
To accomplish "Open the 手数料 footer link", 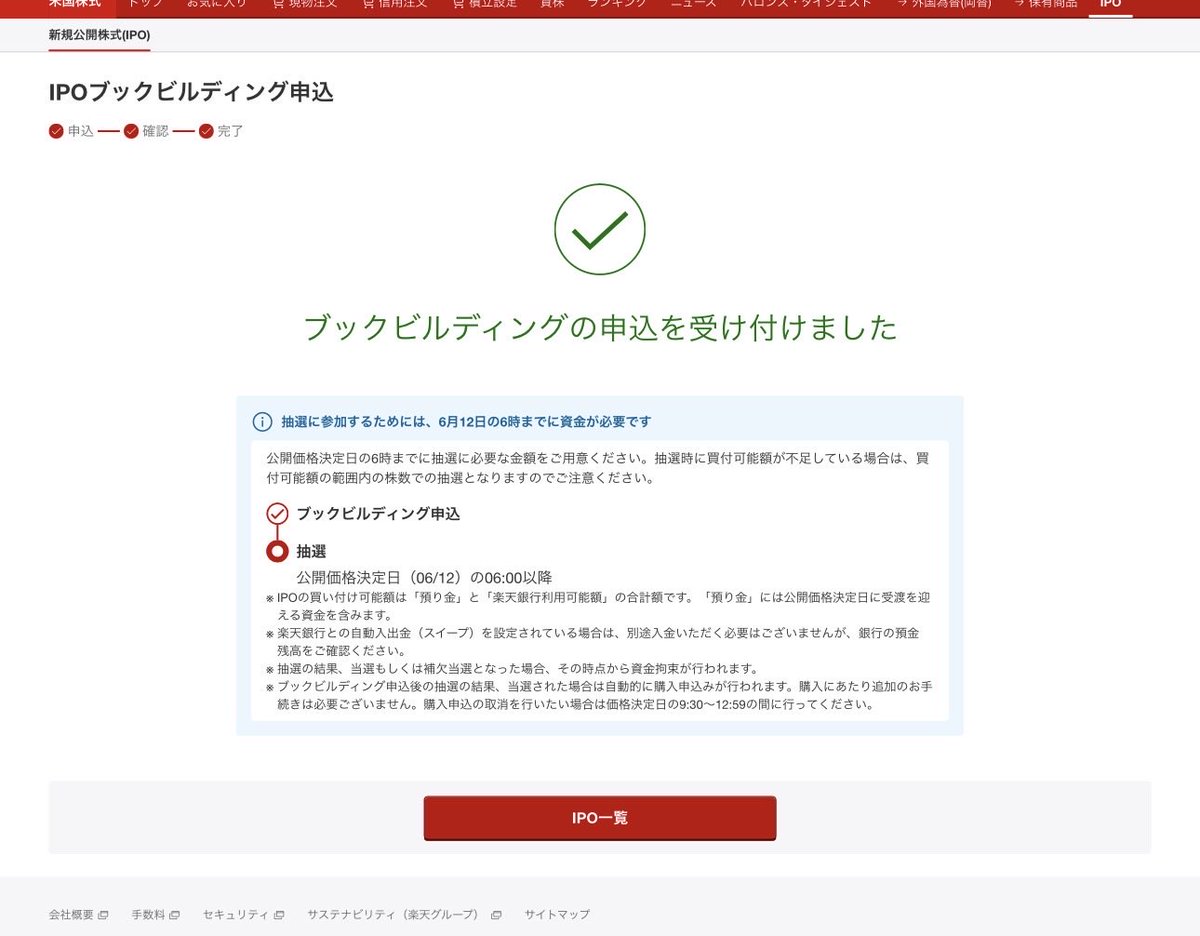I will pos(155,914).
